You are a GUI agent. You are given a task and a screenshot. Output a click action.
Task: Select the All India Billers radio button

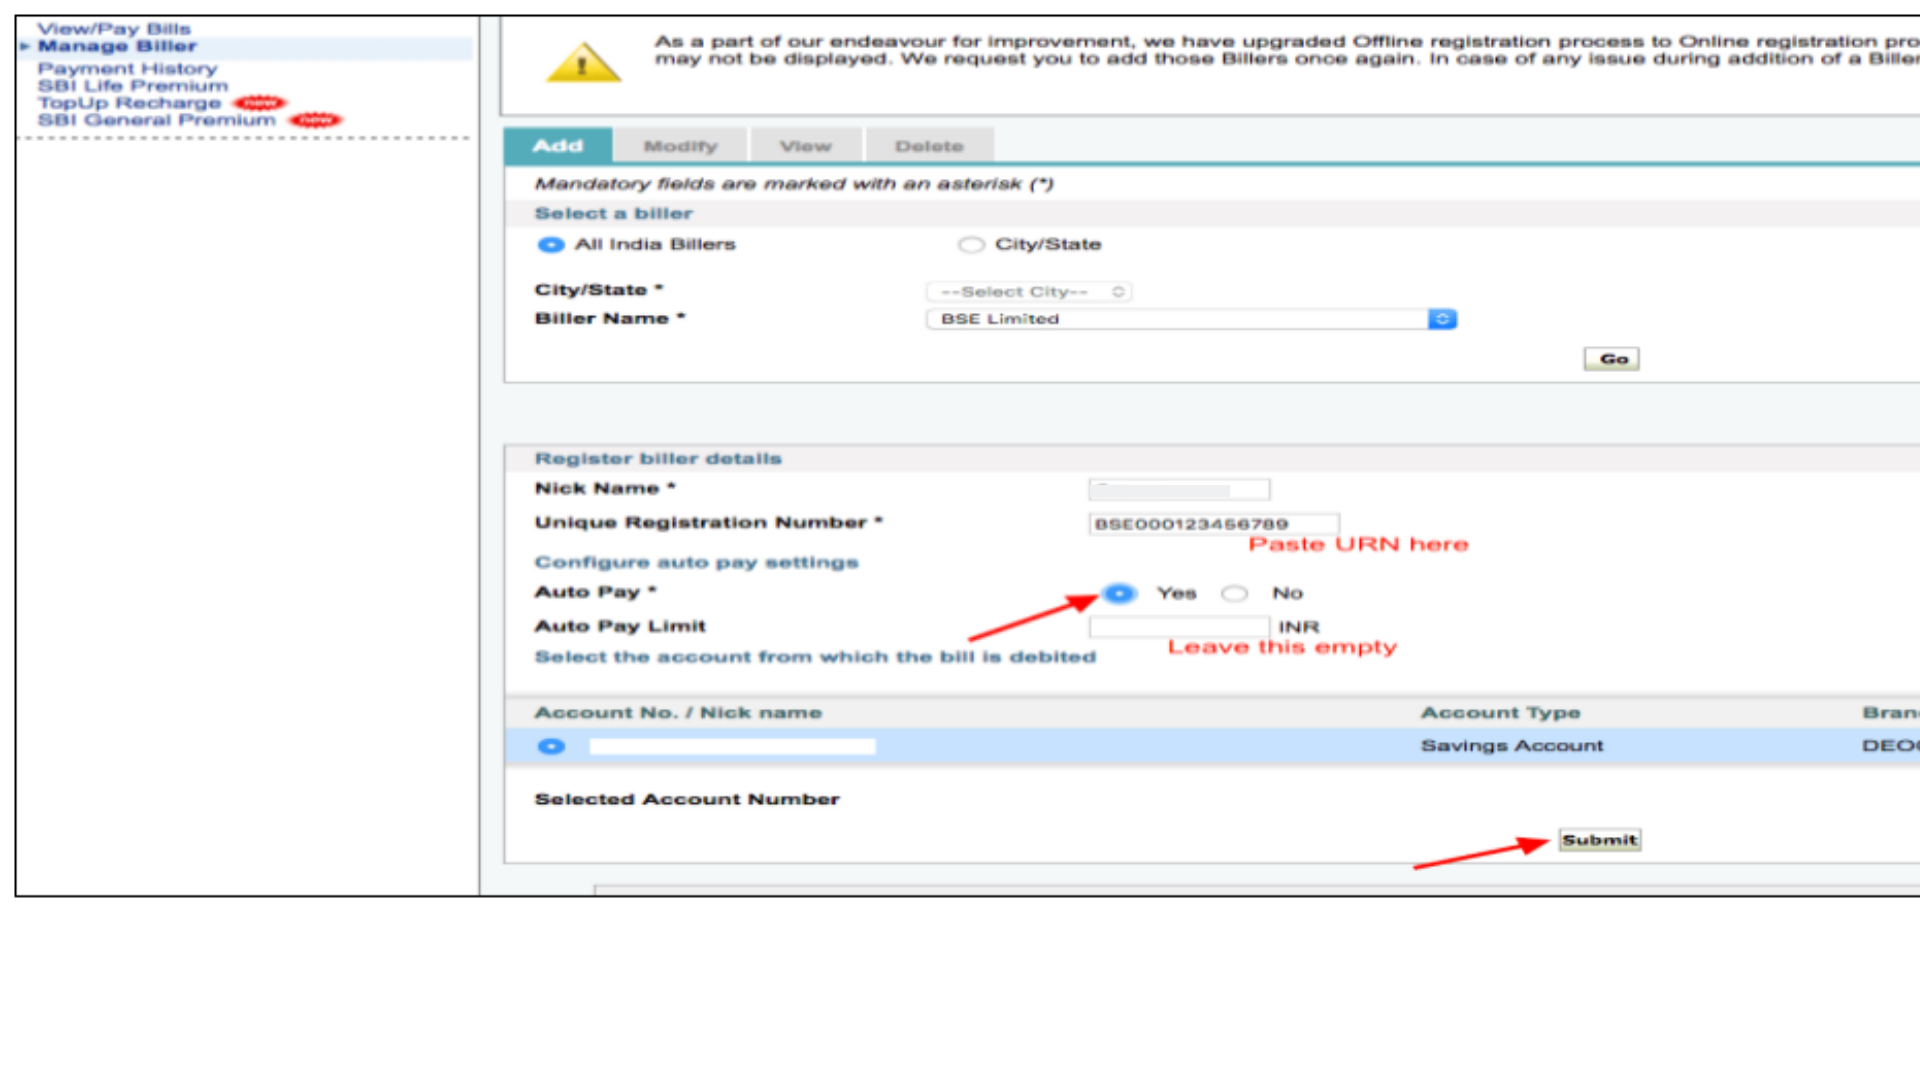[x=551, y=245]
